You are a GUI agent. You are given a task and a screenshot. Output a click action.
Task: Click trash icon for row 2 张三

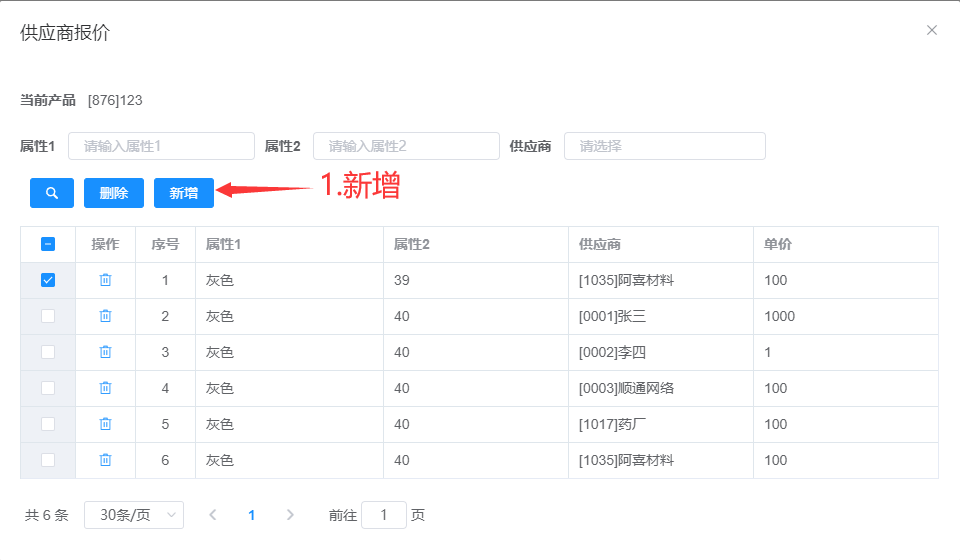(105, 316)
